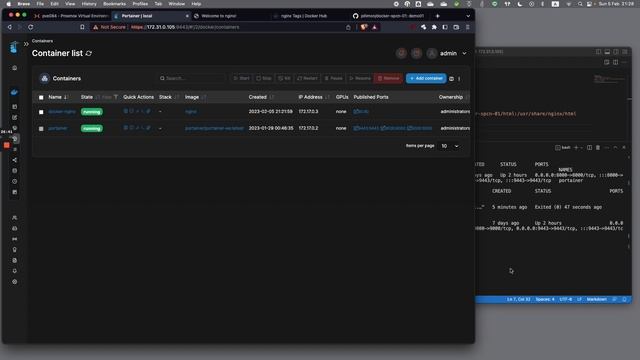The image size is (640, 360).
Task: Click the red Remove button
Action: pos(388,78)
